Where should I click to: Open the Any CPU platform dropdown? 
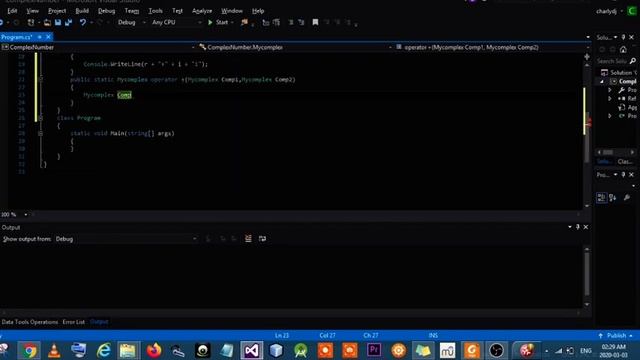177,22
